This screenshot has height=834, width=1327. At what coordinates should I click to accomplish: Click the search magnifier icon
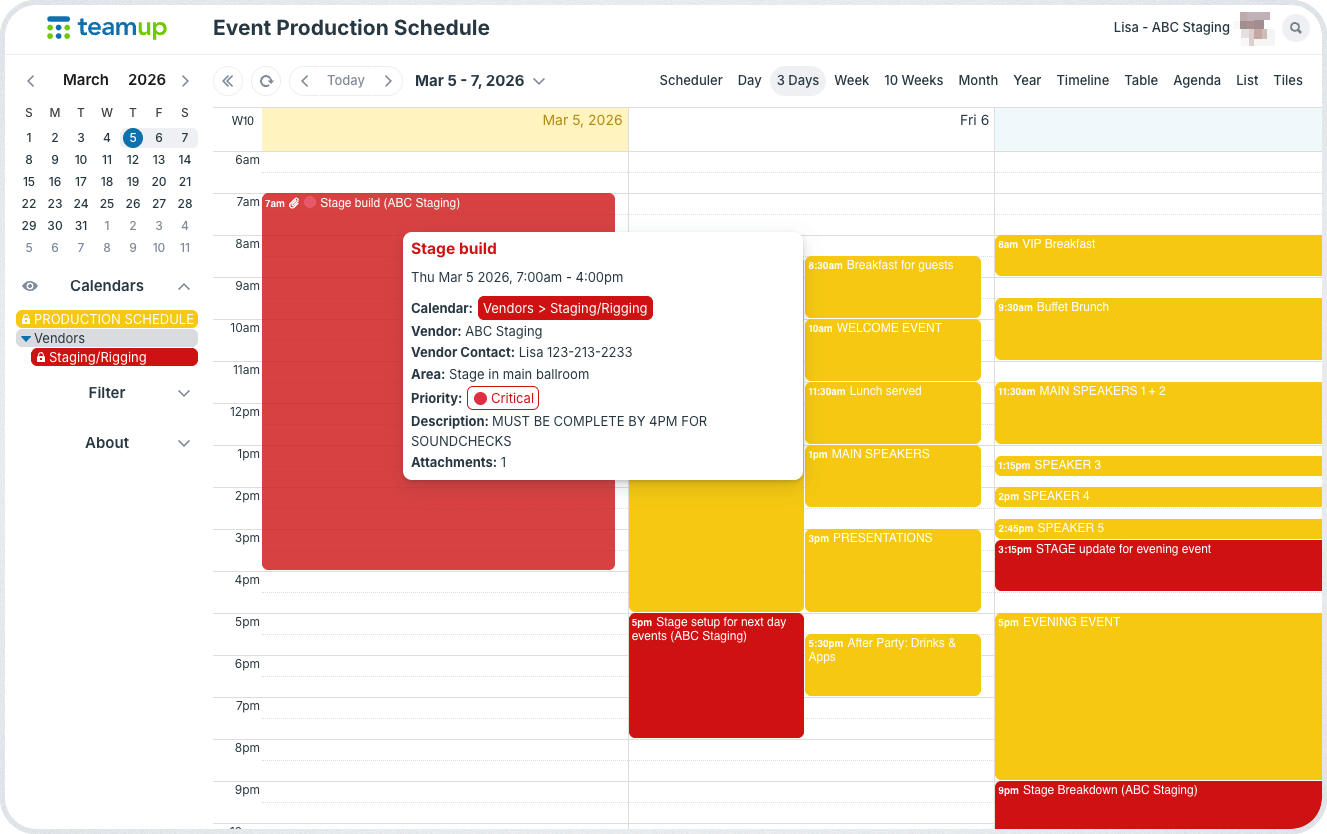1295,28
